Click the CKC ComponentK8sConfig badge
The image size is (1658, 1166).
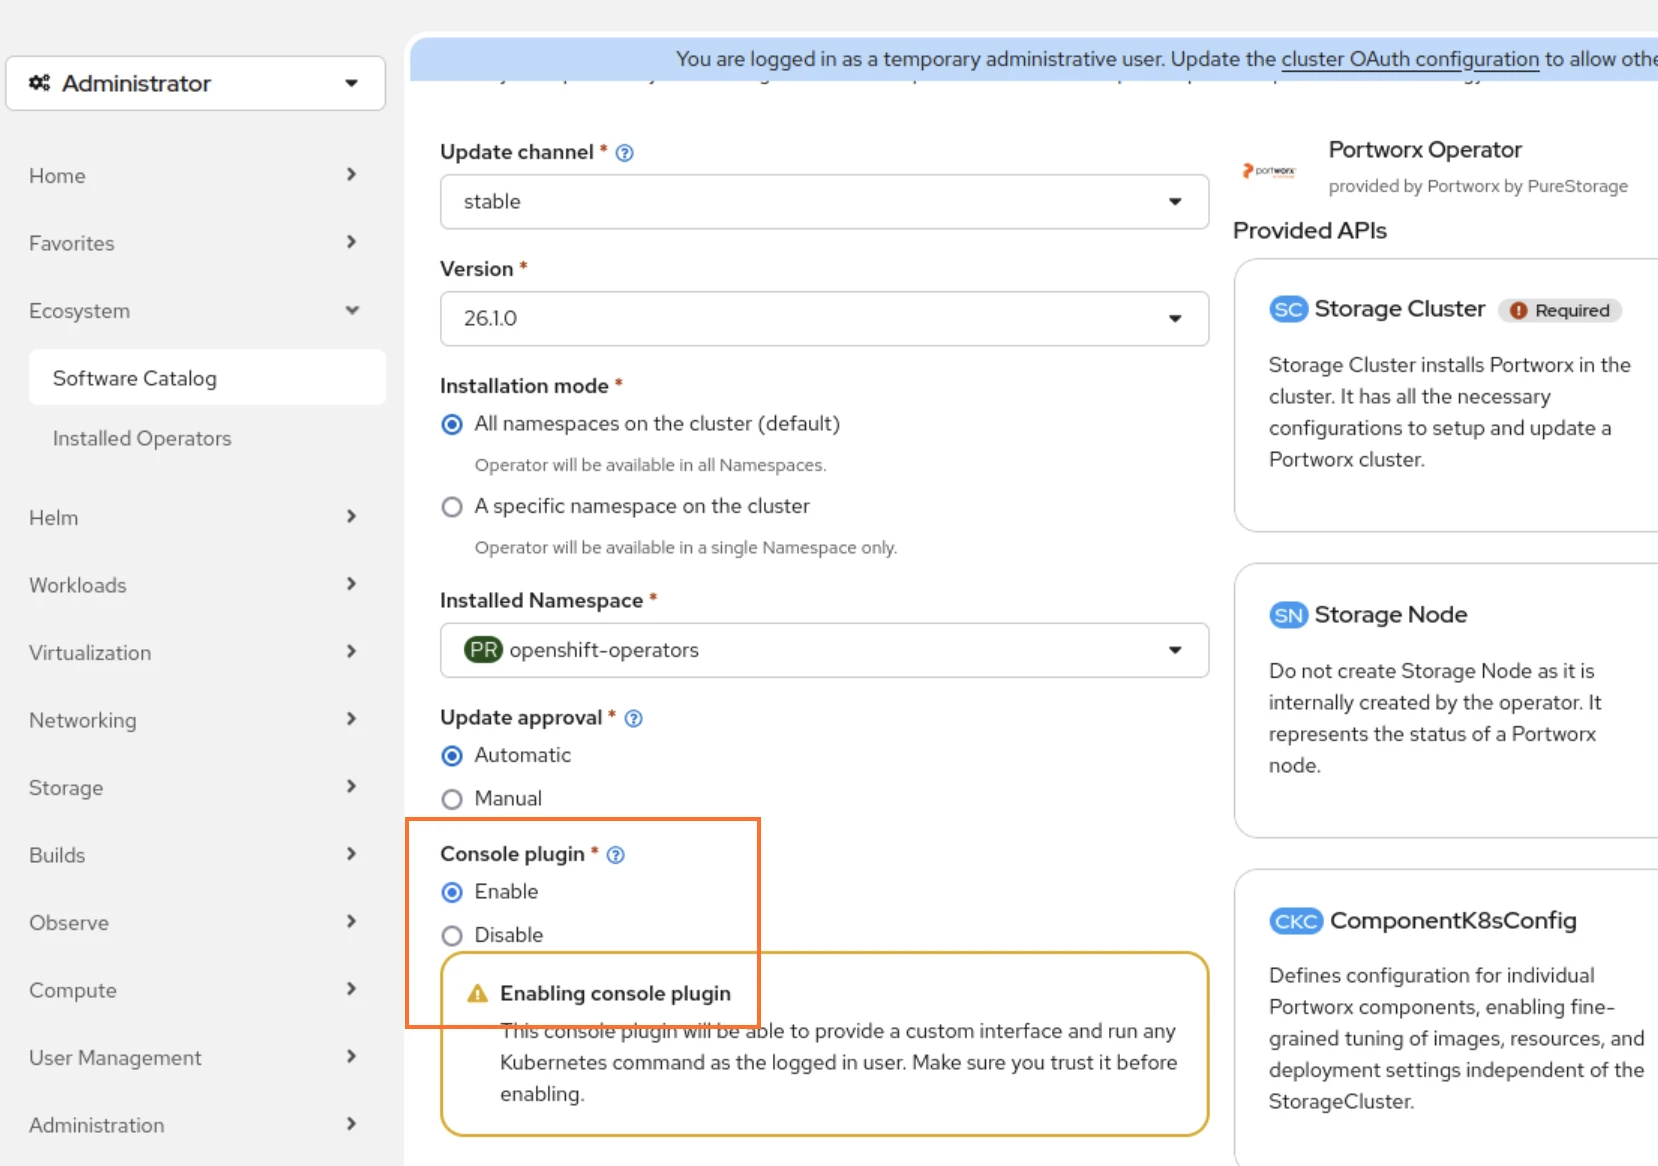1296,921
